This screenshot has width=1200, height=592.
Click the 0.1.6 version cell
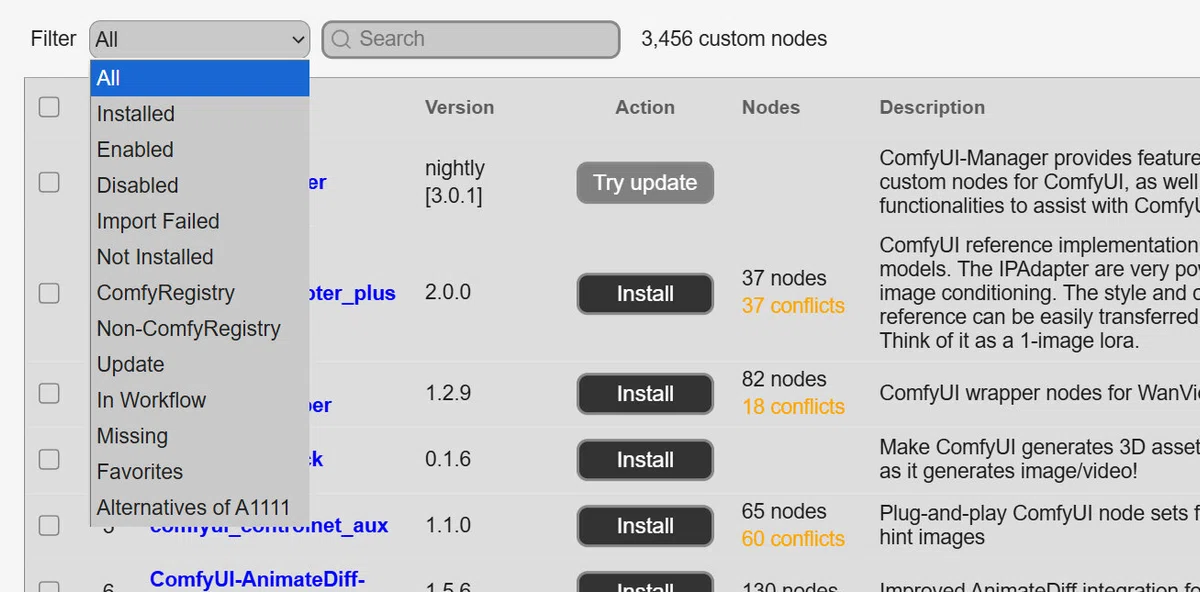[448, 459]
